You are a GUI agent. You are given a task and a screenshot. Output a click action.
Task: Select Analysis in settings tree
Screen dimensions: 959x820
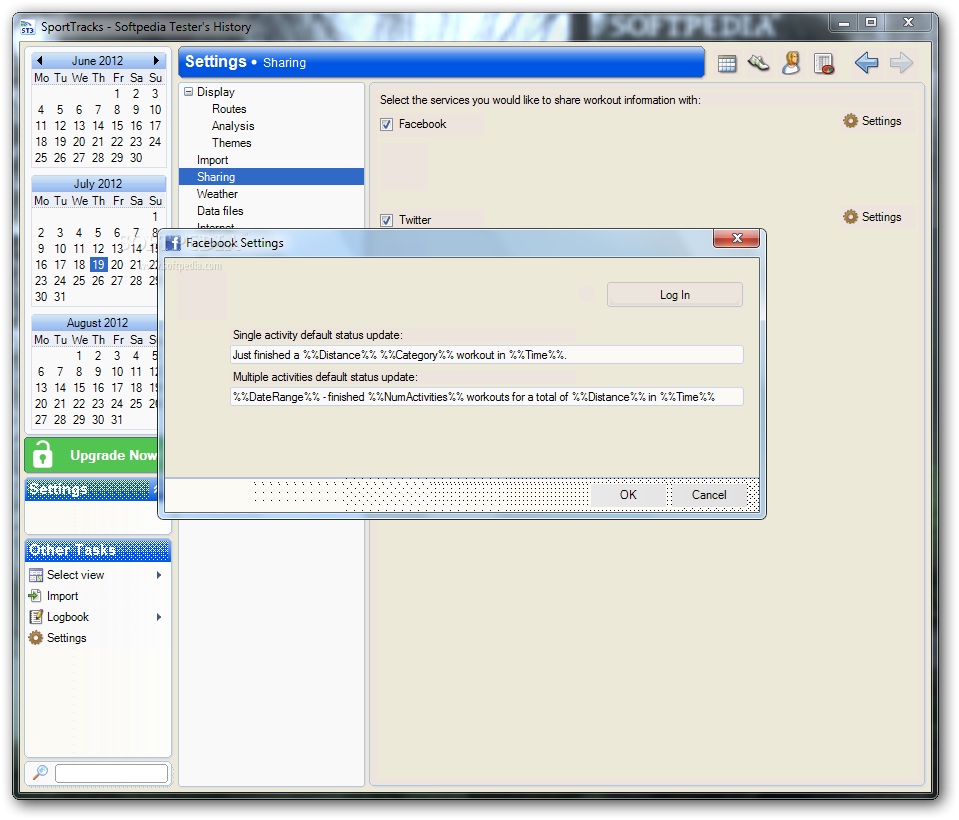233,126
